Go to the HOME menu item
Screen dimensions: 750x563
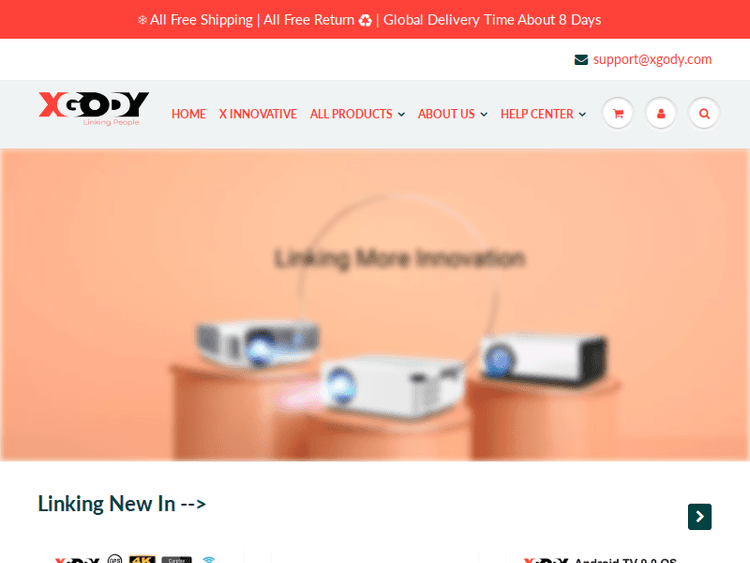click(x=188, y=114)
